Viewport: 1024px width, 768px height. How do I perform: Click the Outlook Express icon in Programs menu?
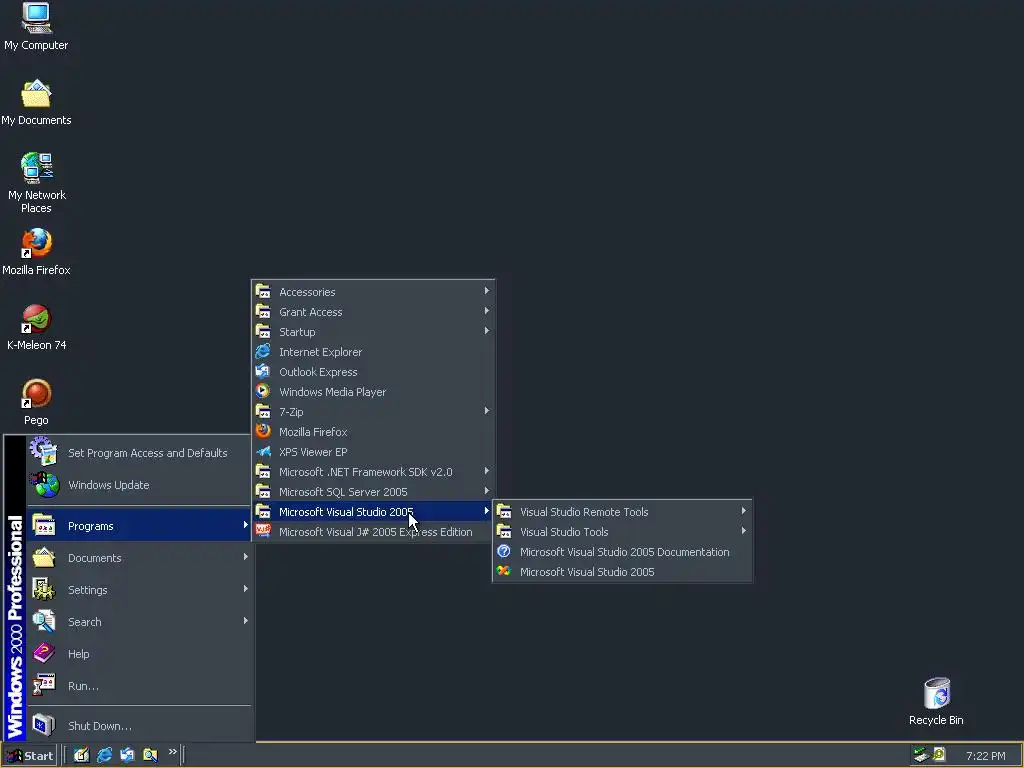263,372
